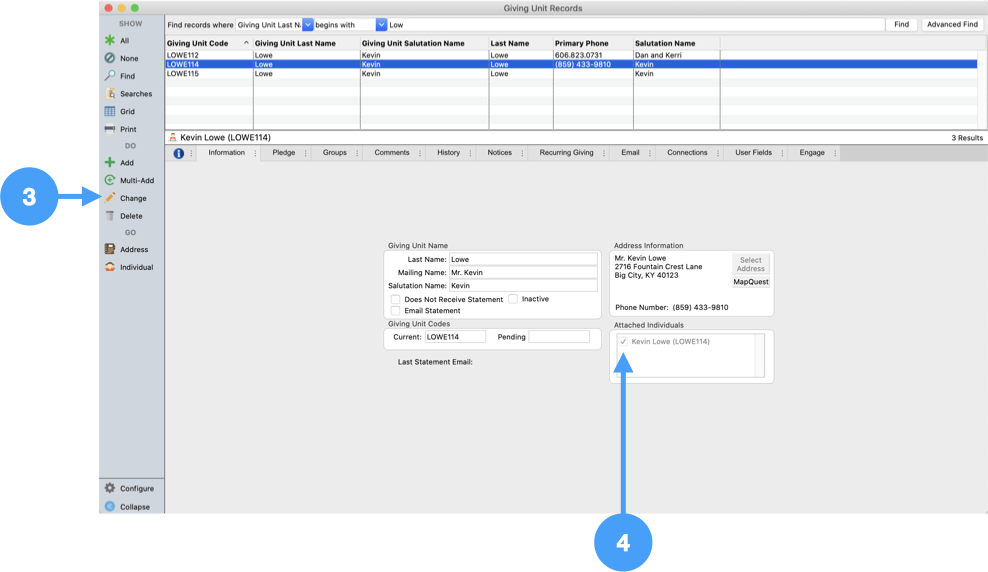Open the Grid view icon
The width and height of the screenshot is (988, 572).
coord(110,111)
